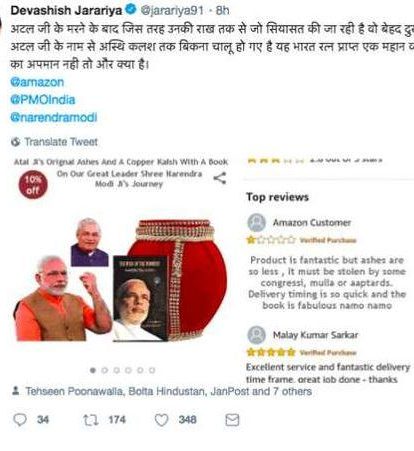Select the second image carousel dot
414x451 pixels.
coord(105,370)
